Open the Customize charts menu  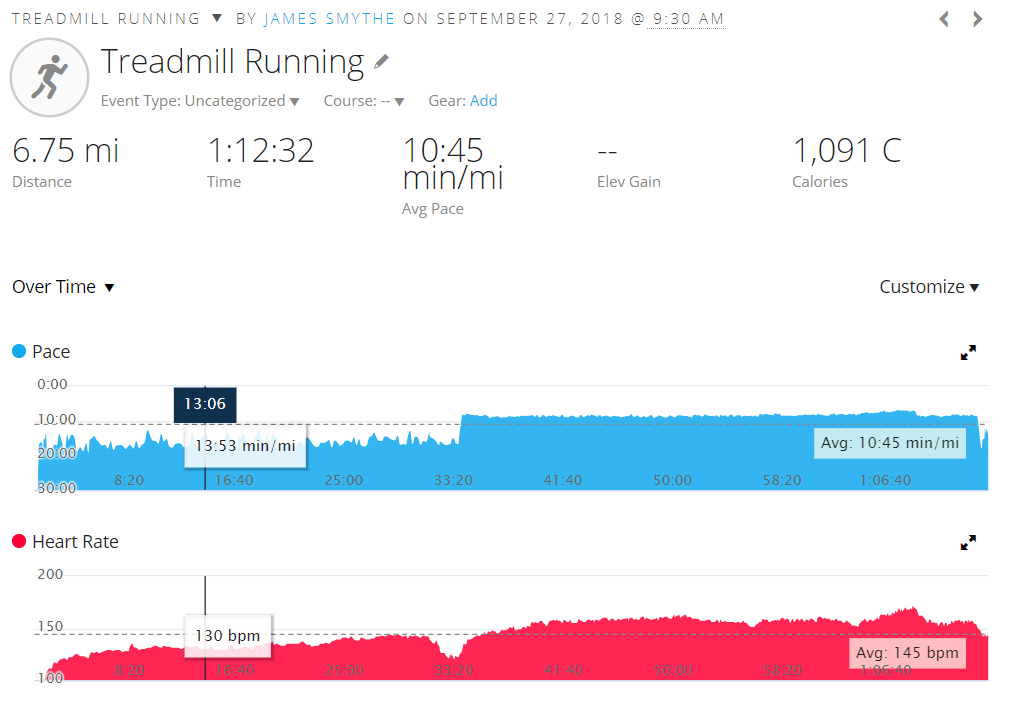tap(929, 287)
